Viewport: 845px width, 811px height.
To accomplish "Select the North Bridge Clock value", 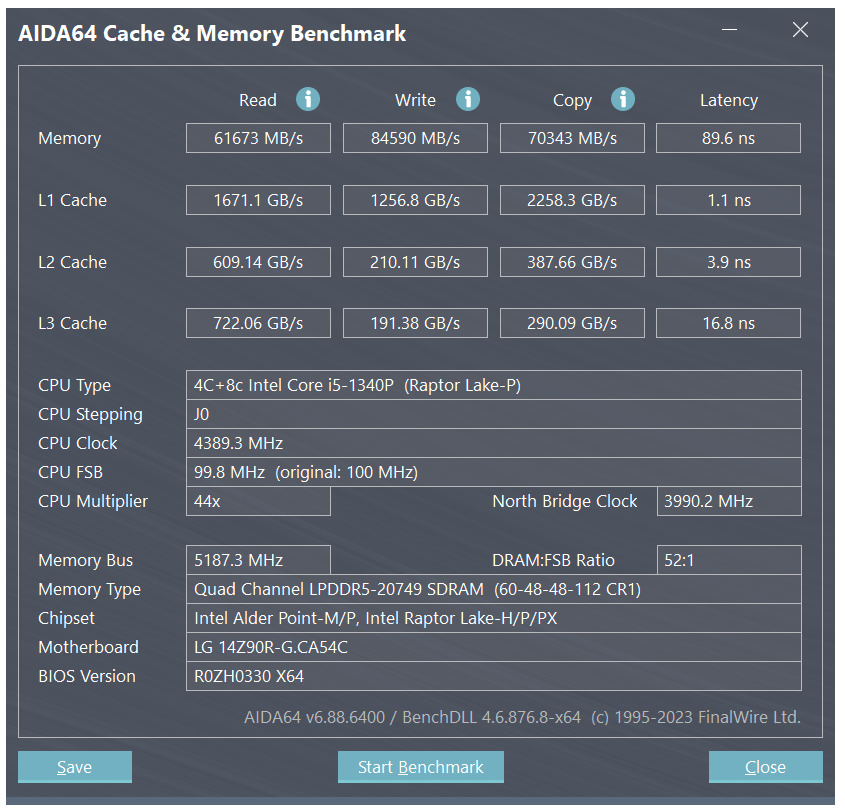I will 728,501.
